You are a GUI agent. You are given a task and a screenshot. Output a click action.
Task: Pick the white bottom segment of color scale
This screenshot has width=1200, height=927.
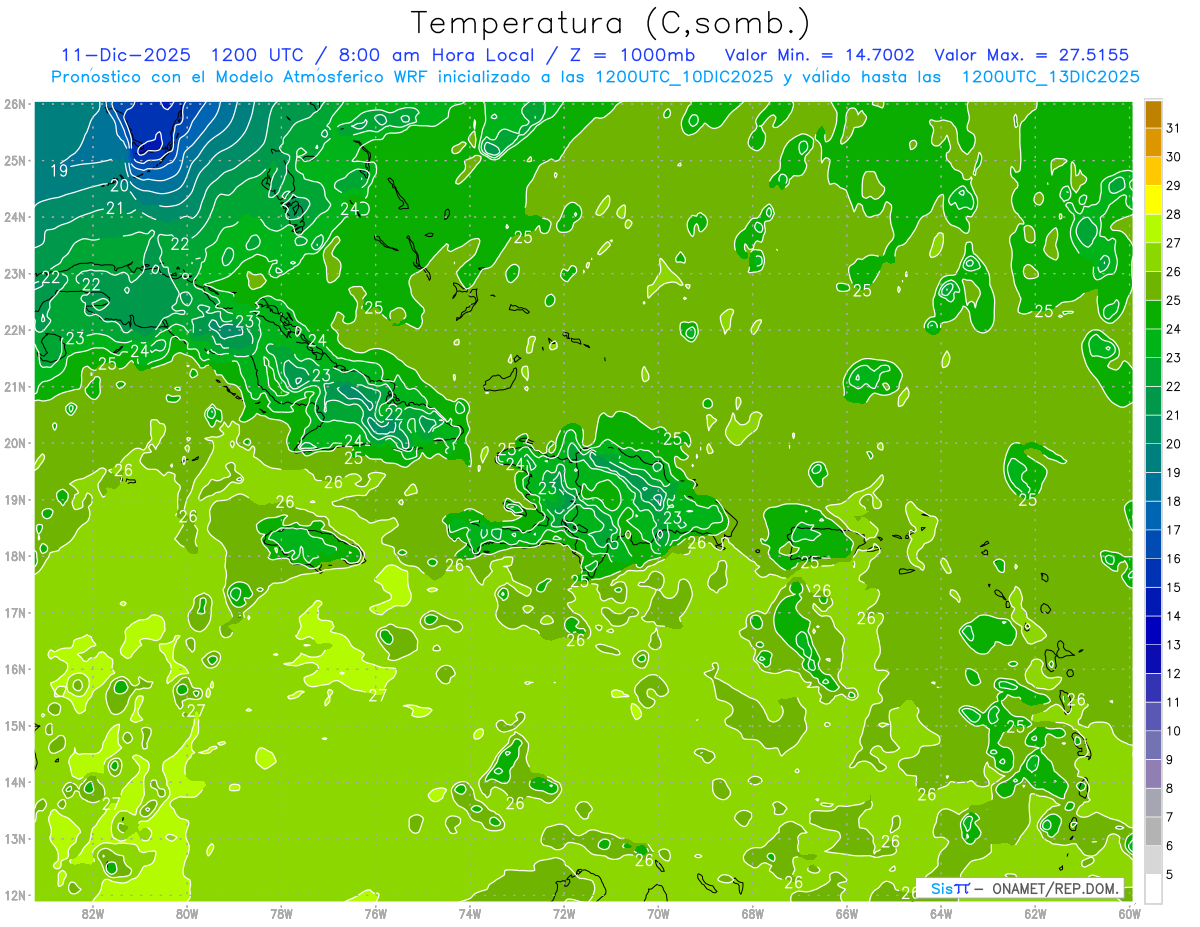pyautogui.click(x=1153, y=888)
